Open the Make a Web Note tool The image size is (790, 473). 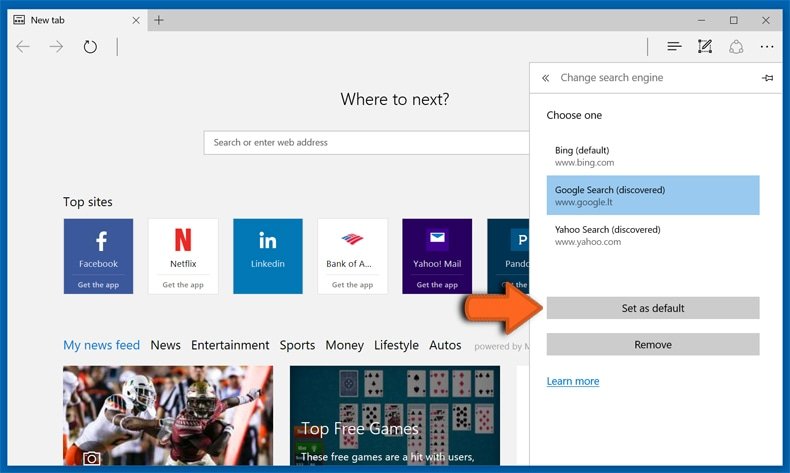[x=705, y=47]
